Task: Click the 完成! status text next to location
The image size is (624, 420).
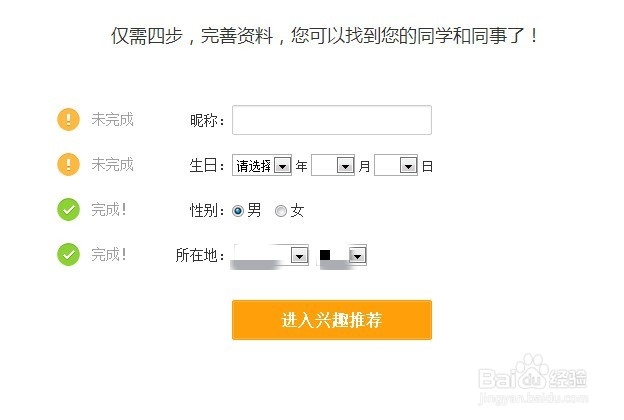Action: pyautogui.click(x=109, y=255)
